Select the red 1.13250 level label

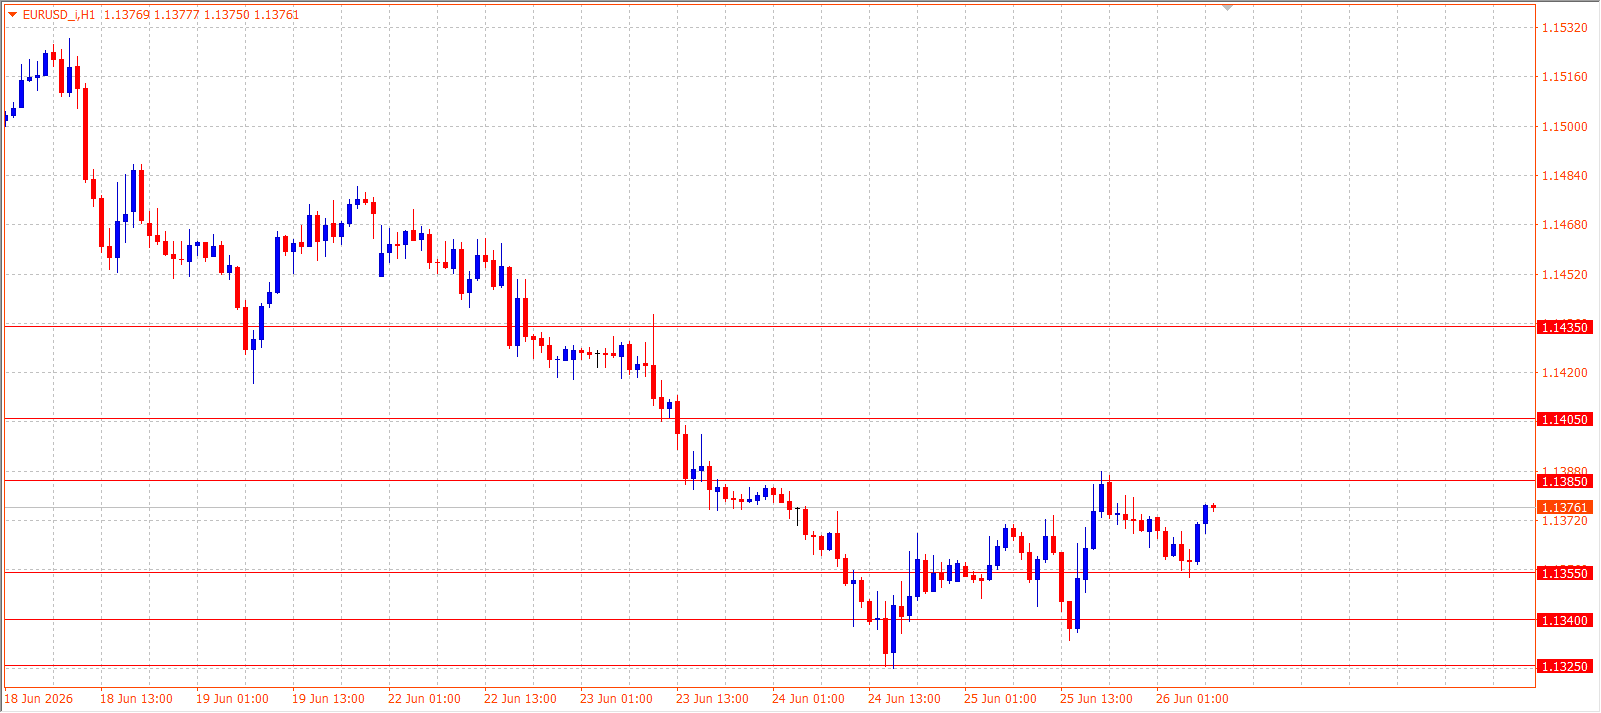1565,666
